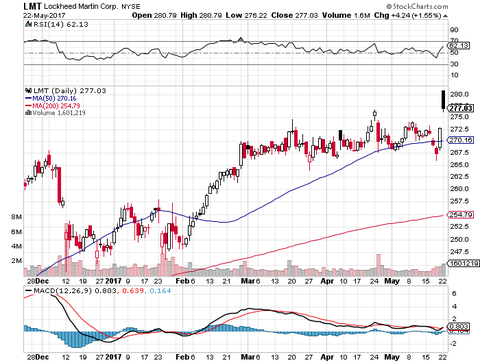Click the red boxed '254.79' MA(200) tag

[461, 215]
